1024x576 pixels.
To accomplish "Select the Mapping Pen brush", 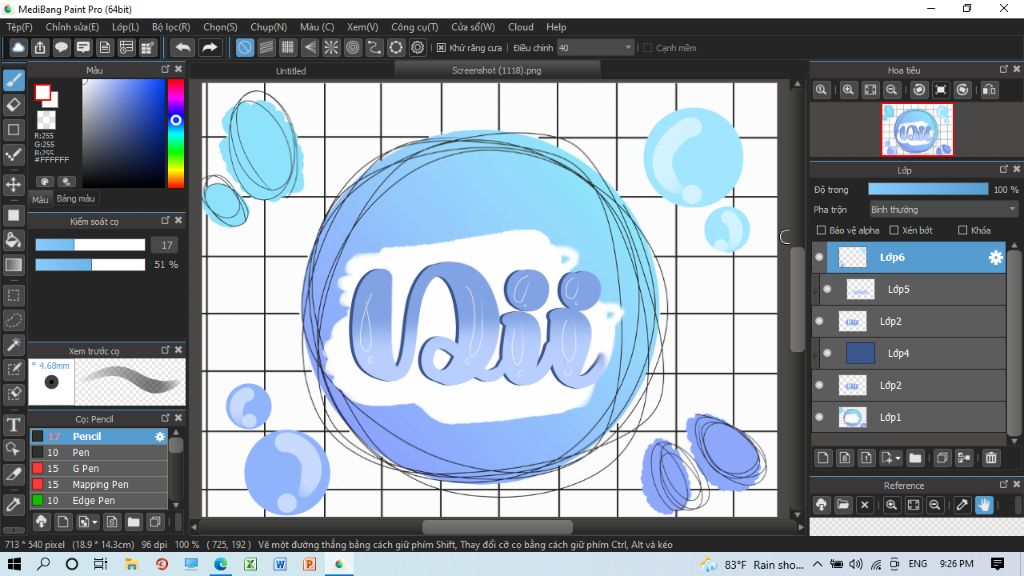I will (x=99, y=485).
